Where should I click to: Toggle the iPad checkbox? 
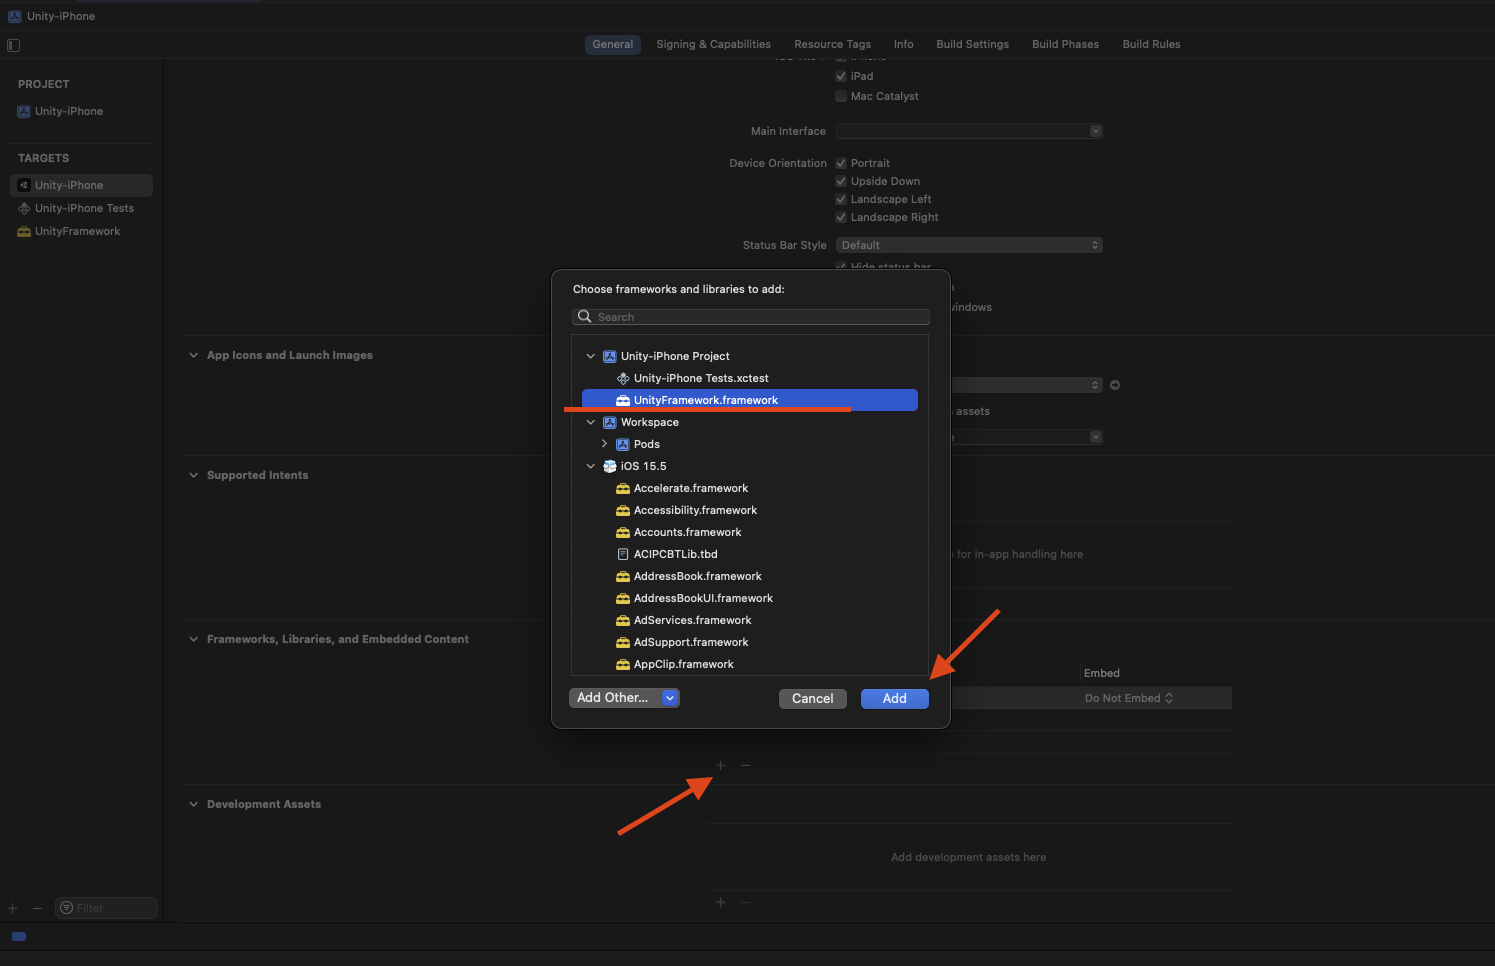841,76
